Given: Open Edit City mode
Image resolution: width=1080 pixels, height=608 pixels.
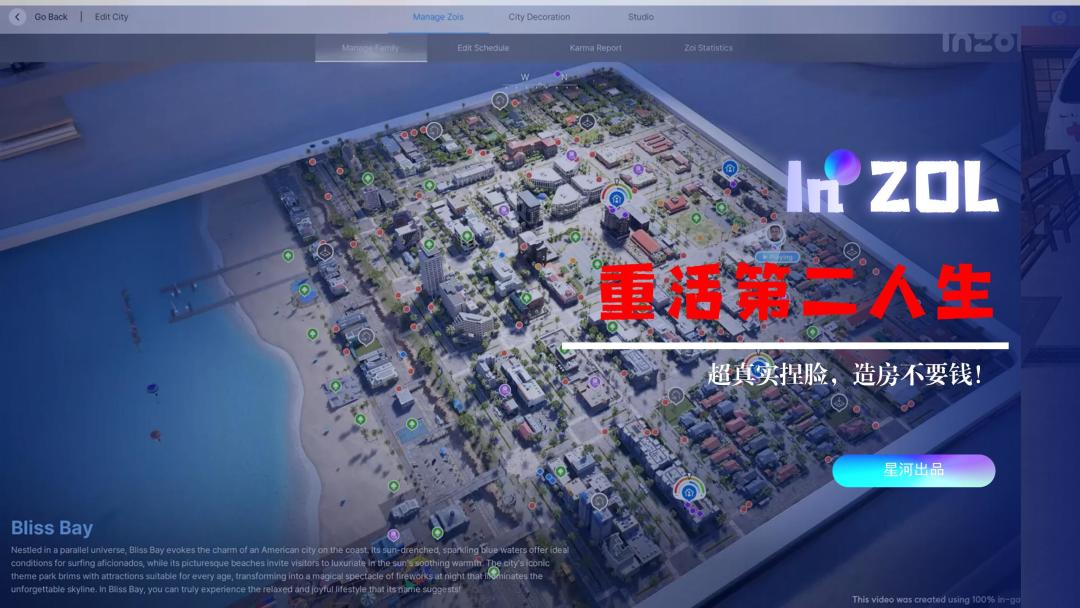Looking at the screenshot, I should click(x=111, y=17).
